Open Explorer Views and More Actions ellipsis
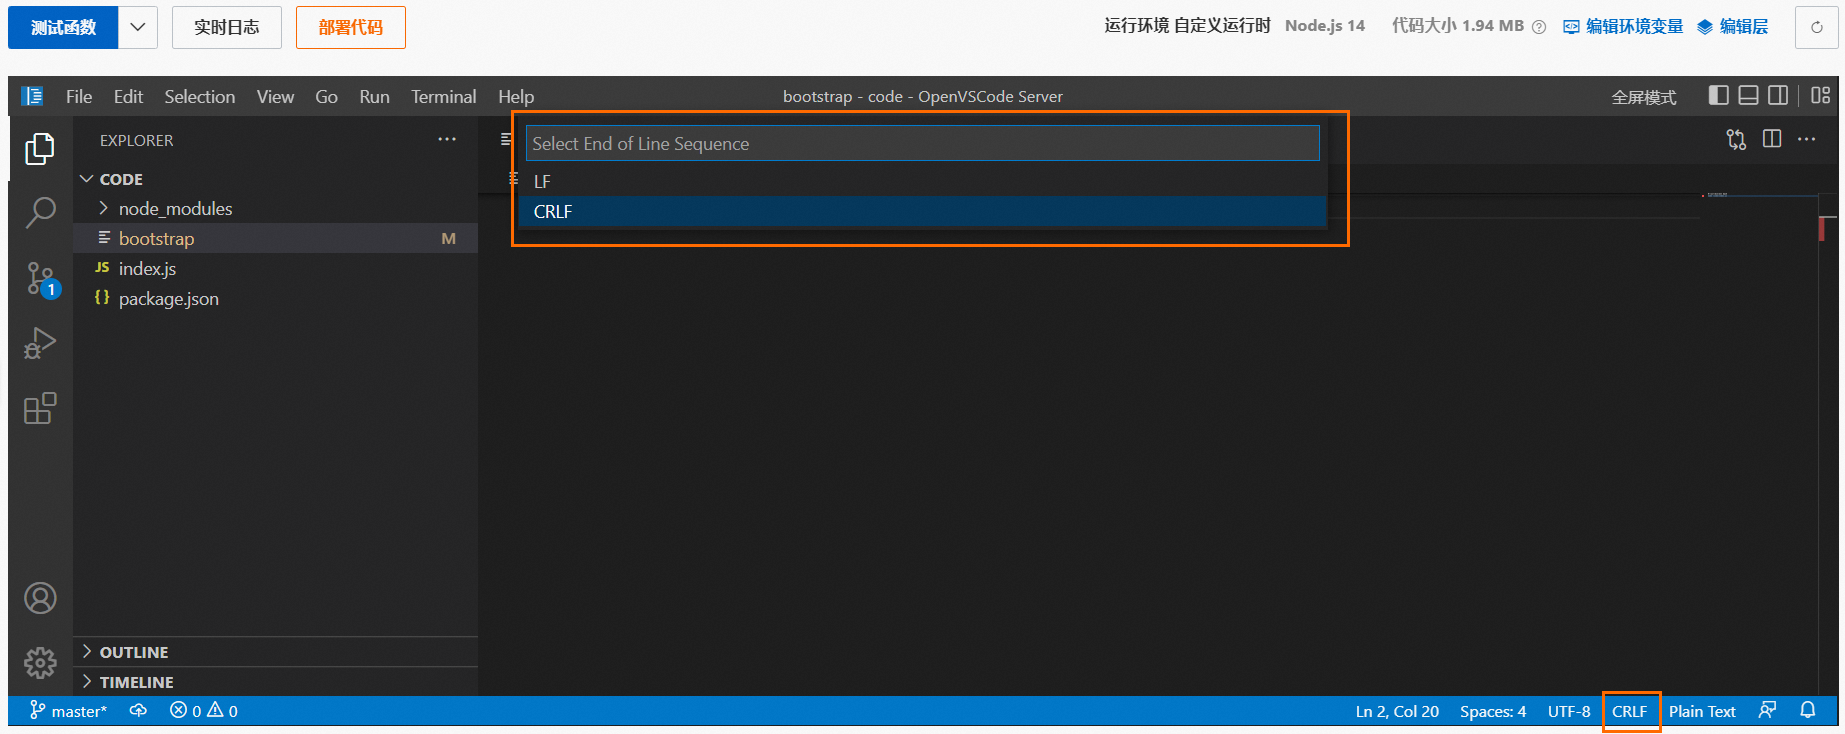The width and height of the screenshot is (1845, 734). 447,139
